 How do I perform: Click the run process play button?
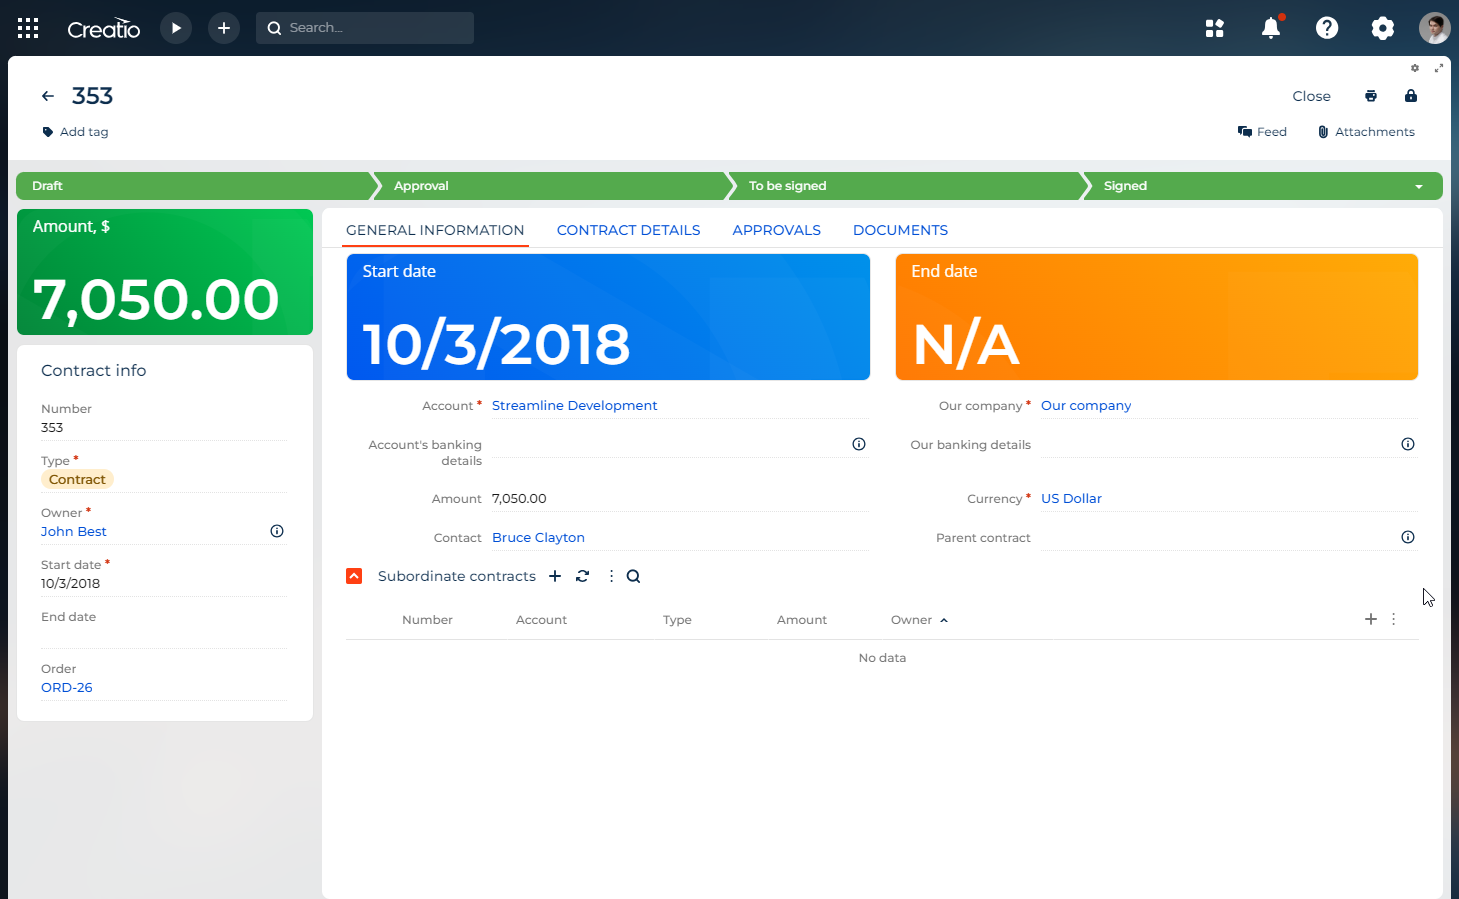[176, 28]
